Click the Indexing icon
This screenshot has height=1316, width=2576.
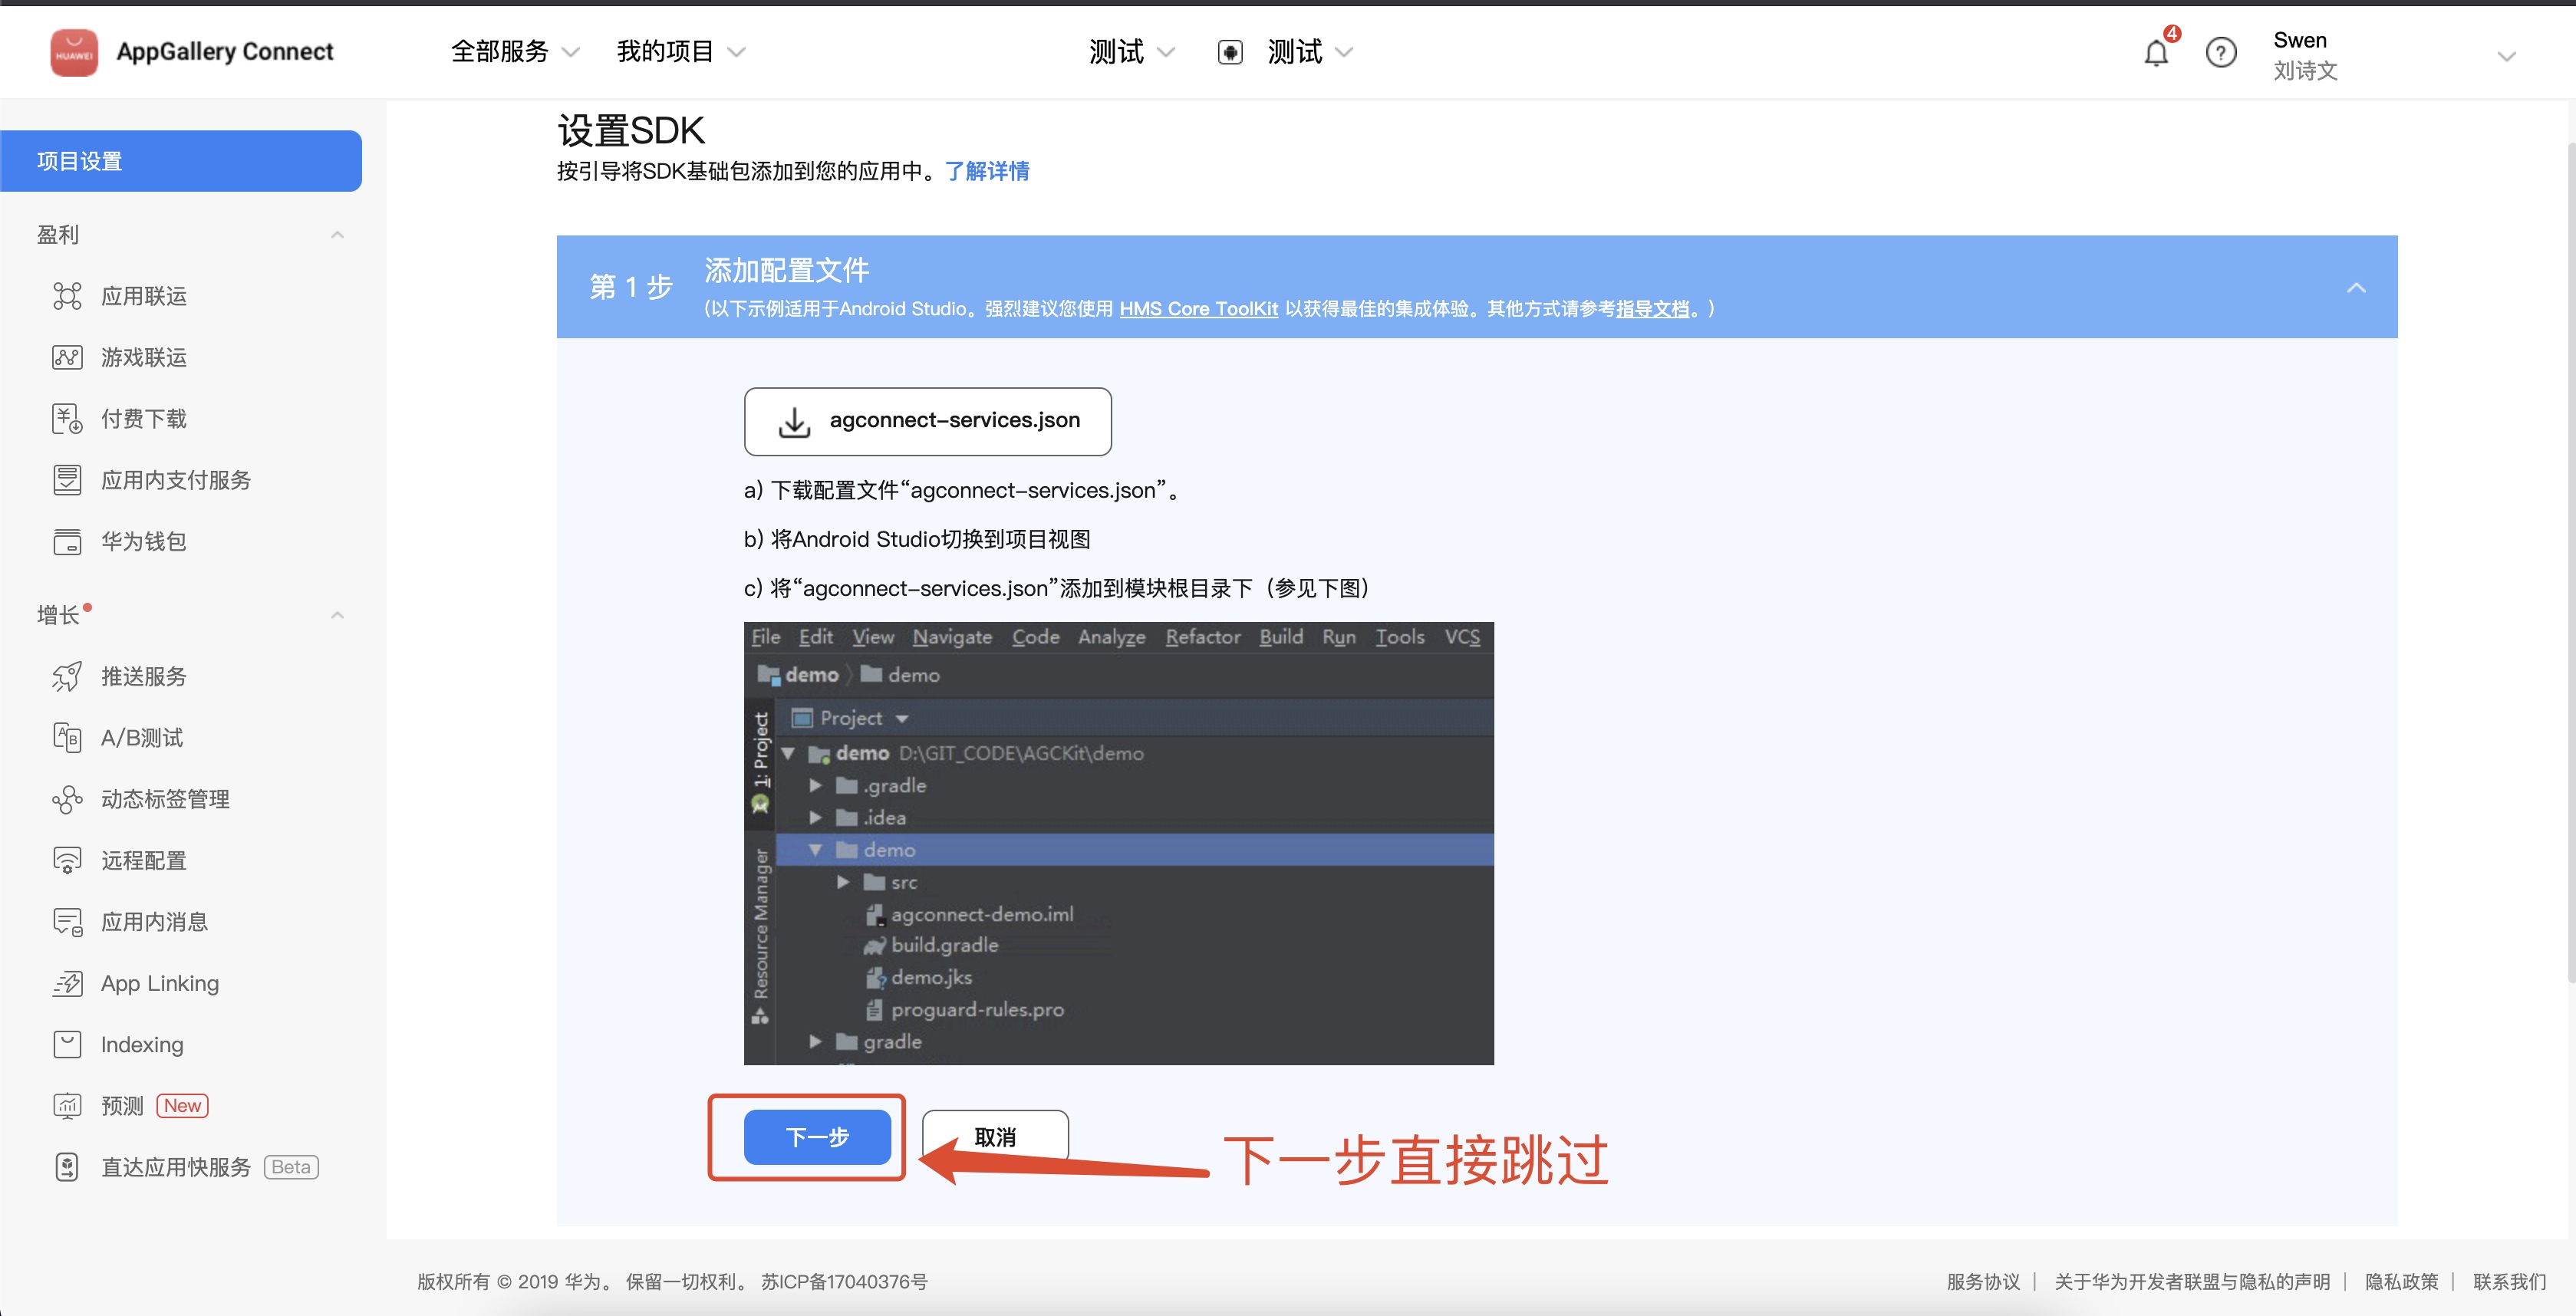click(x=67, y=1044)
